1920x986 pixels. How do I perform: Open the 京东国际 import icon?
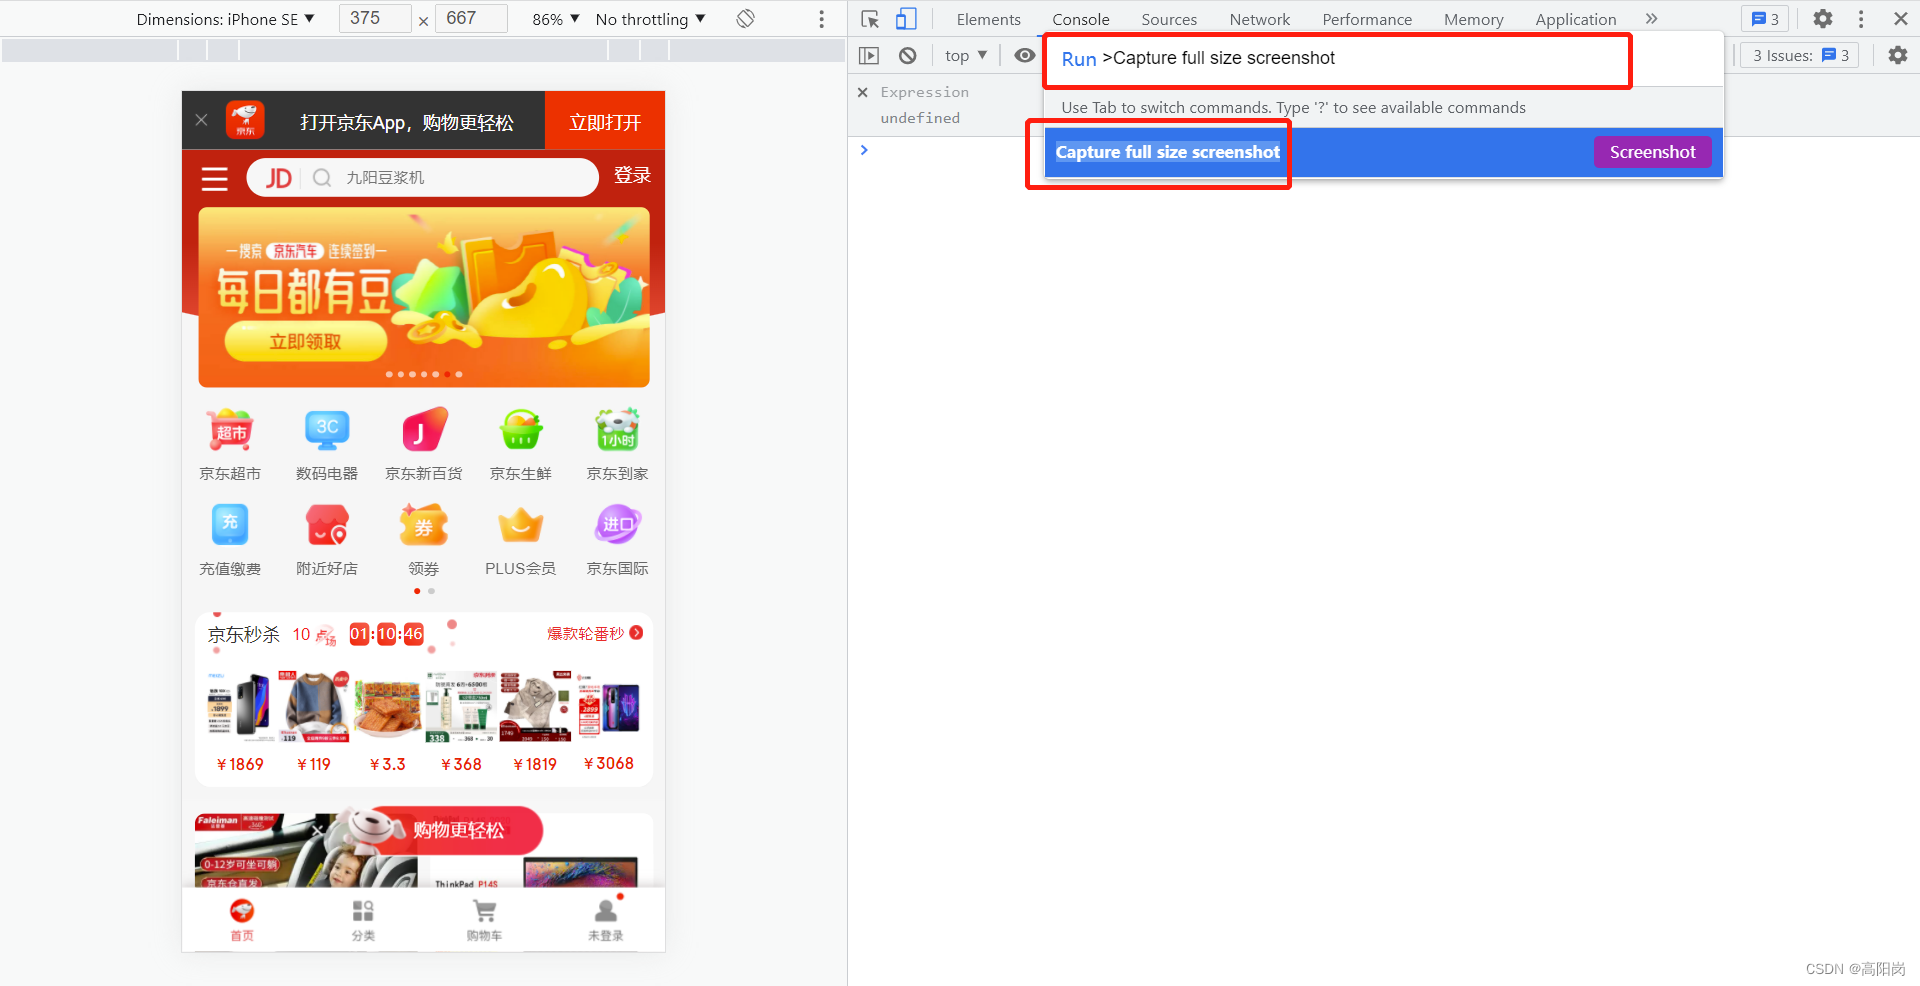click(x=617, y=525)
